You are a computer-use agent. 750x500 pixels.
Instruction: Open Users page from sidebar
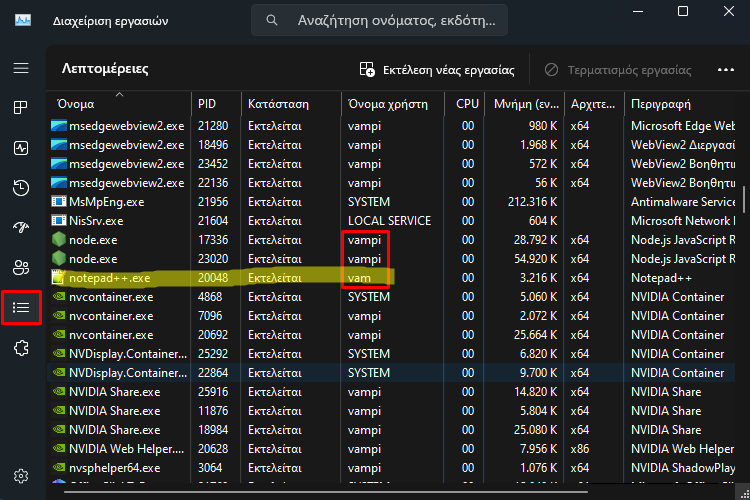[21, 267]
